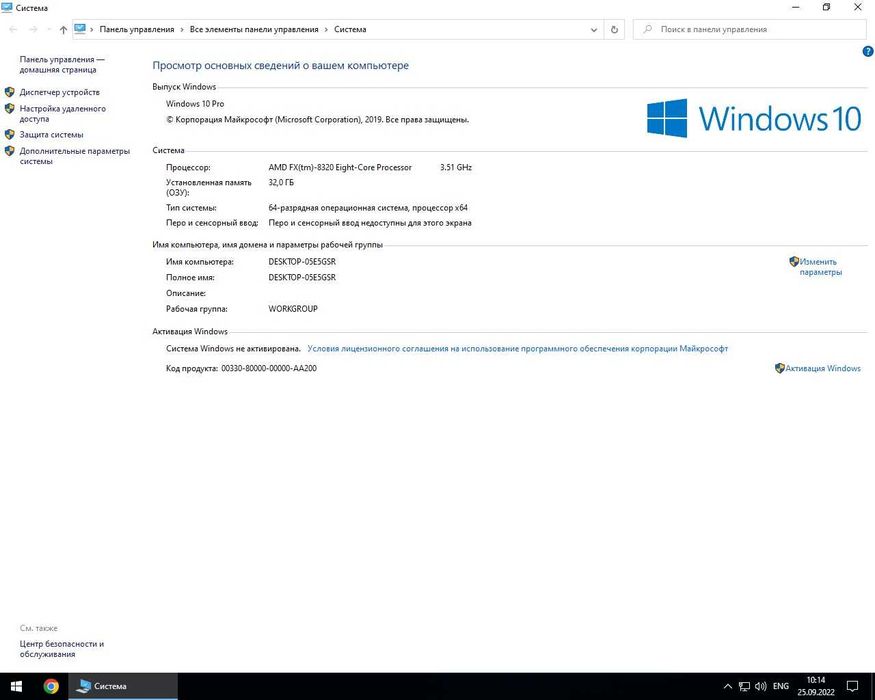Click the first 'DESKTOP-05E5GSR' computer name value

coord(302,262)
